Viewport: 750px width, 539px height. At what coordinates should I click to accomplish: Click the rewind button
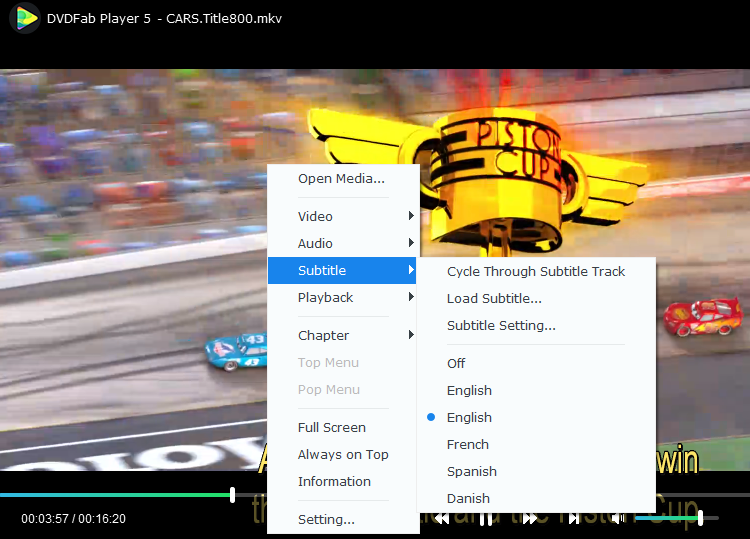pos(440,518)
